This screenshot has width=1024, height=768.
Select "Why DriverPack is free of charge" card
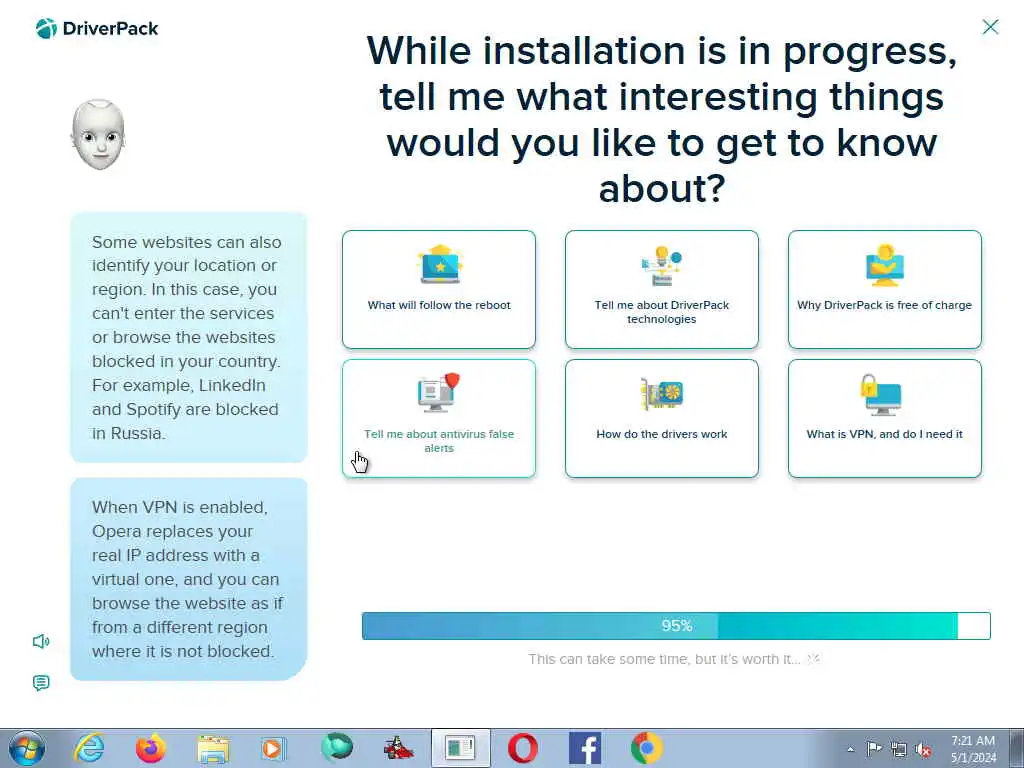(884, 289)
